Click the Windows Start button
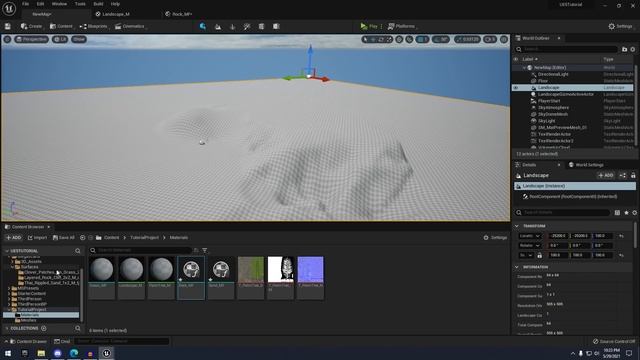 8,353
